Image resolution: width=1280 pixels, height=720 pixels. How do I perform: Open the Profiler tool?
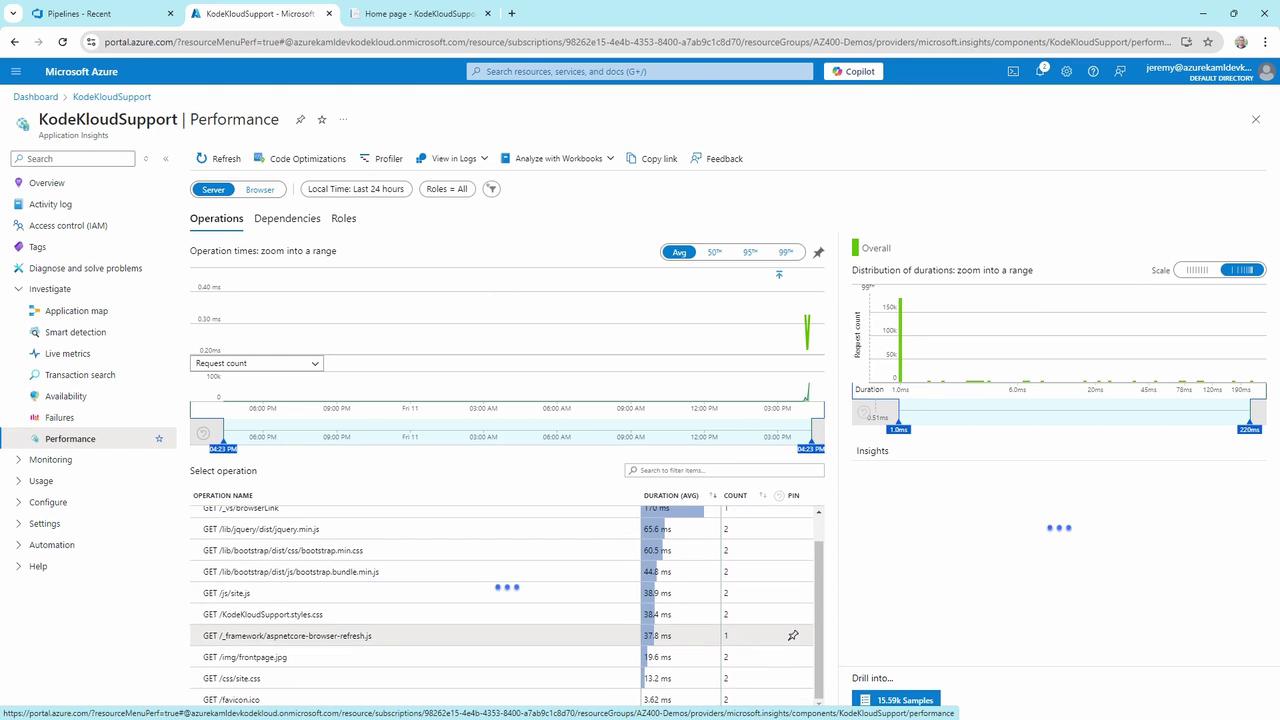point(381,159)
